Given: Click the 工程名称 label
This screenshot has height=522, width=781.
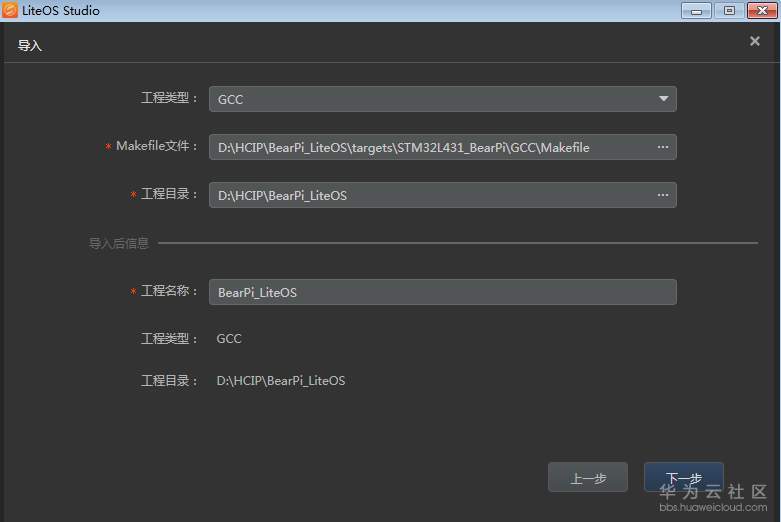Looking at the screenshot, I should [169, 291].
